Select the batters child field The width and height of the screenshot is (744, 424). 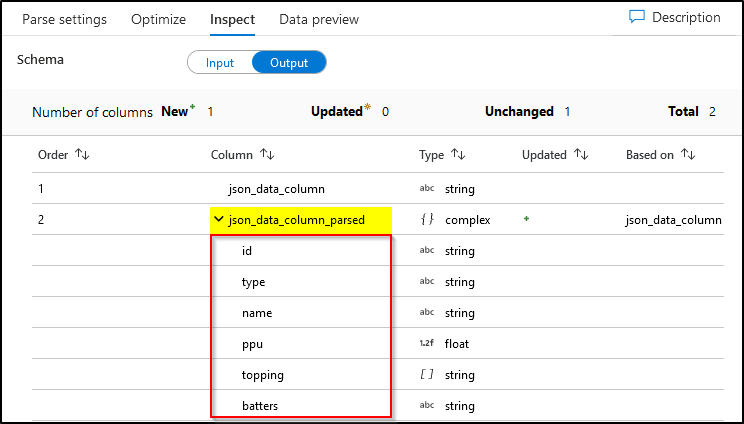coord(260,406)
